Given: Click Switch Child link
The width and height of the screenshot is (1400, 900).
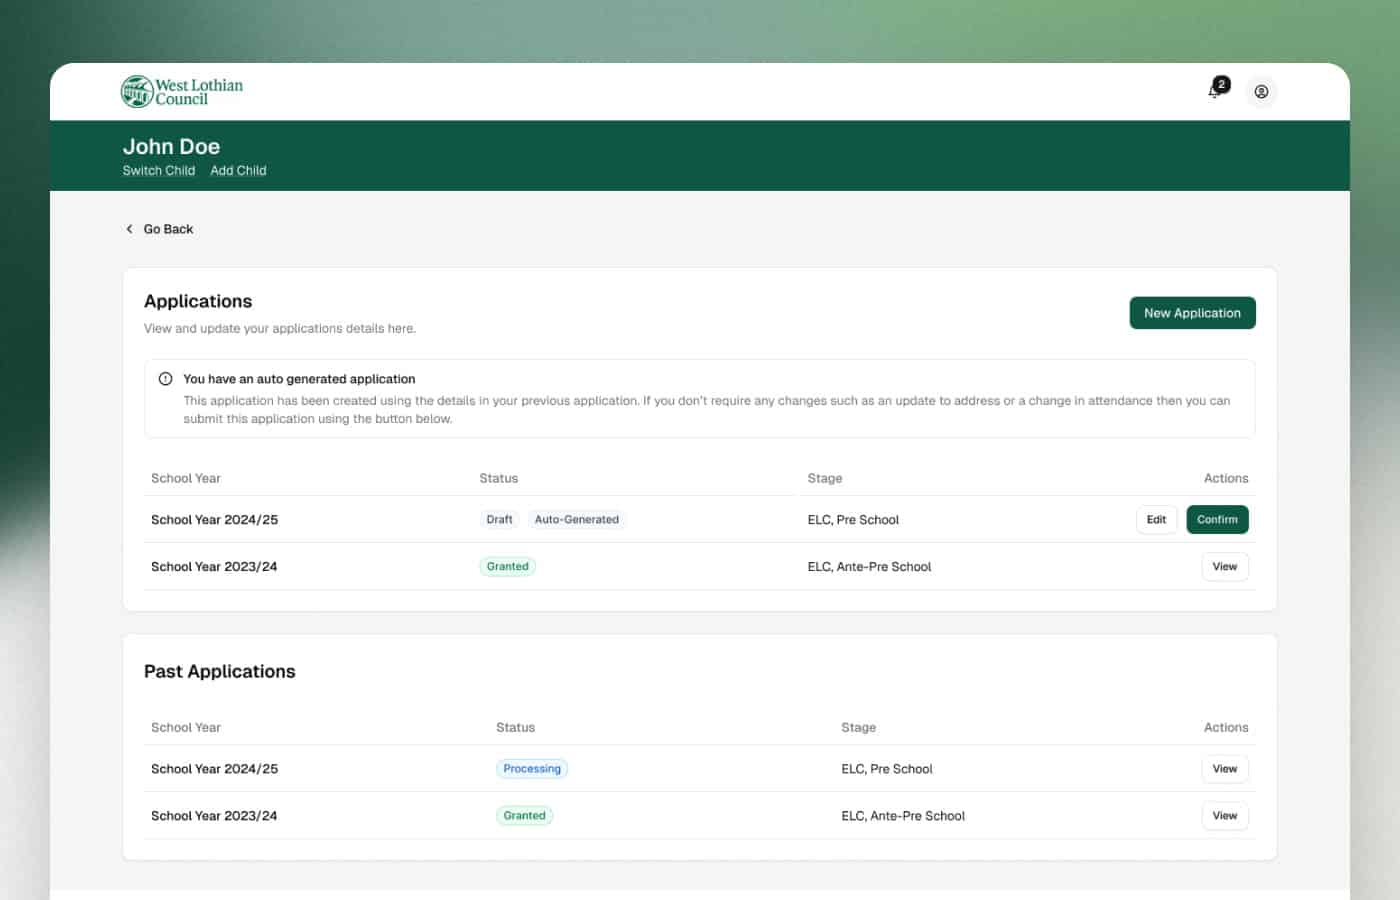Looking at the screenshot, I should click(x=158, y=171).
